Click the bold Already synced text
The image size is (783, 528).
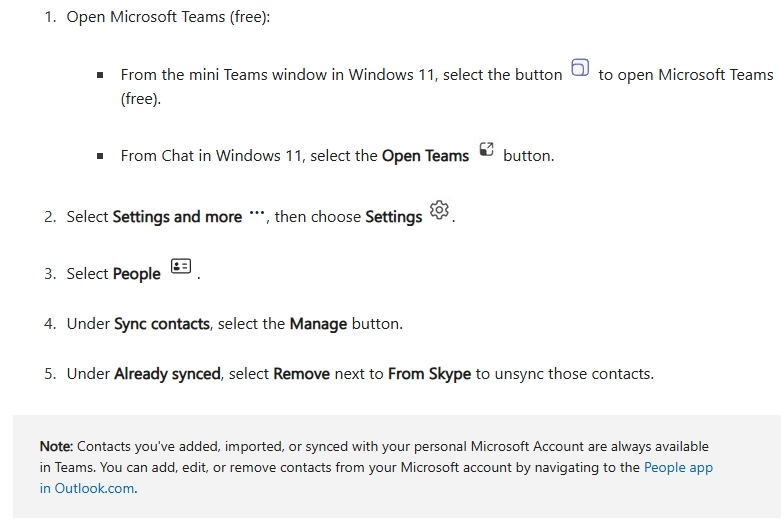tap(167, 374)
